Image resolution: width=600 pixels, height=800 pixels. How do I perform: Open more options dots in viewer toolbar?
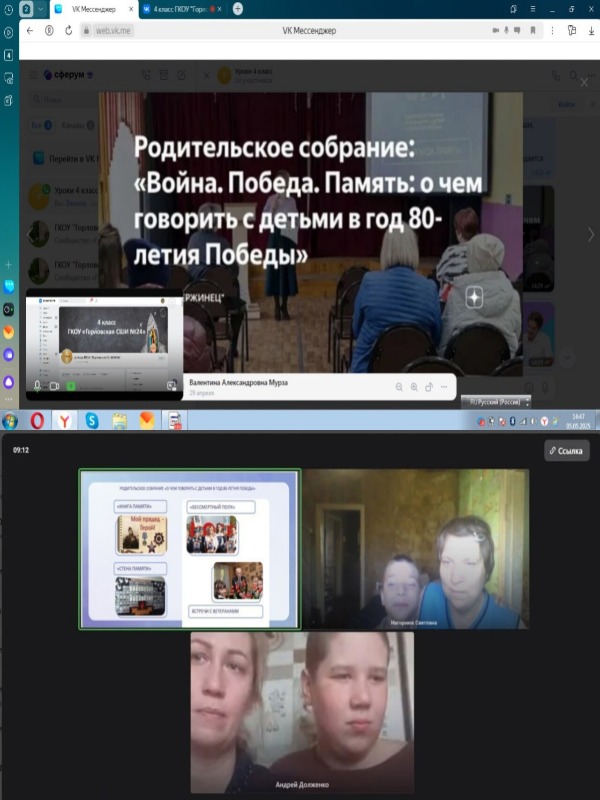(444, 387)
